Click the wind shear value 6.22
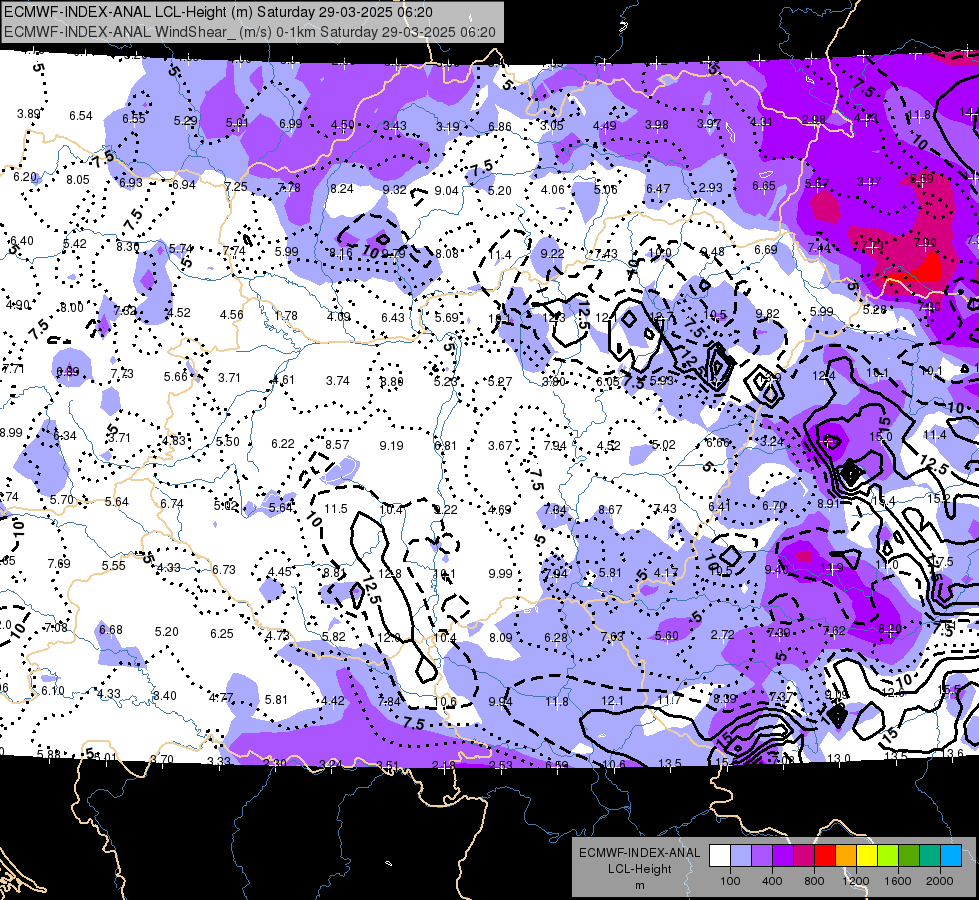 282,443
